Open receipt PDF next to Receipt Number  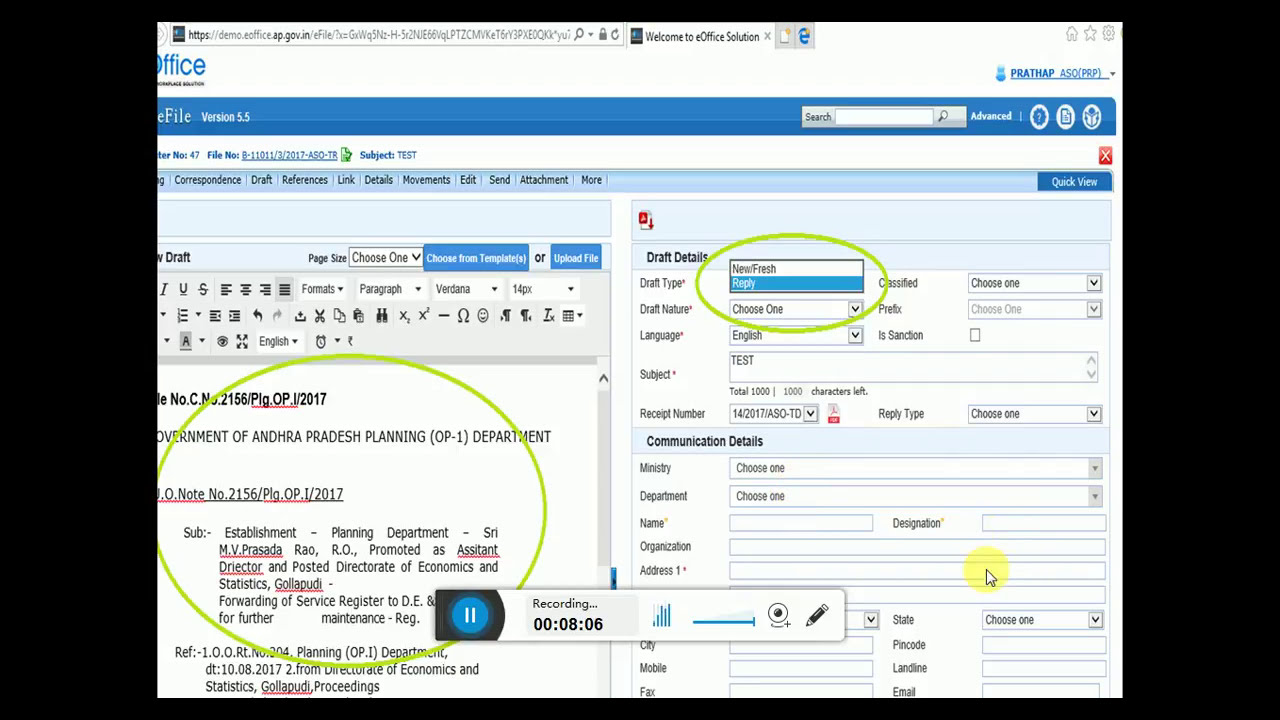pos(833,414)
